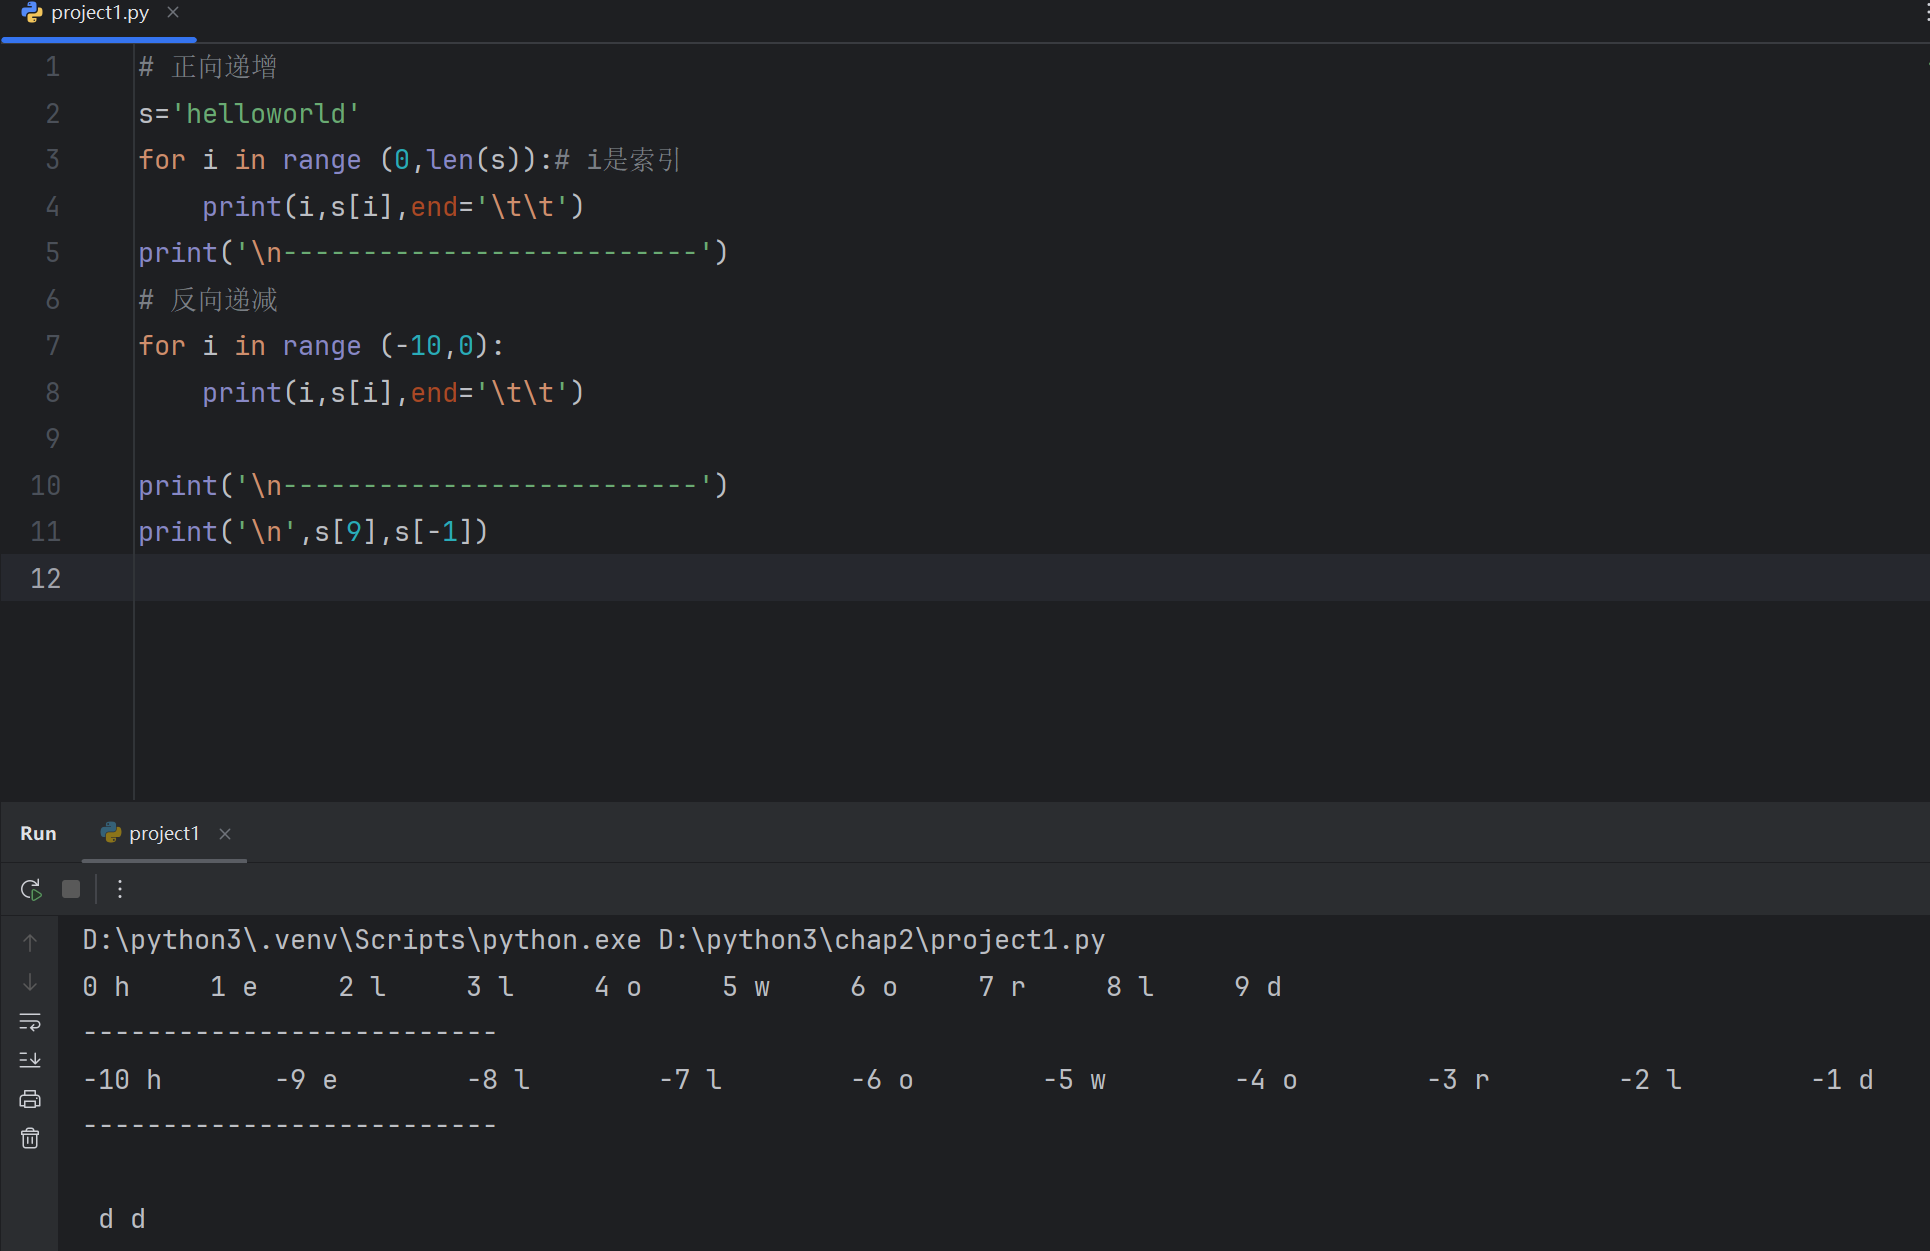Close the project1 run tab
Screen dimensions: 1930x1251
click(x=225, y=834)
